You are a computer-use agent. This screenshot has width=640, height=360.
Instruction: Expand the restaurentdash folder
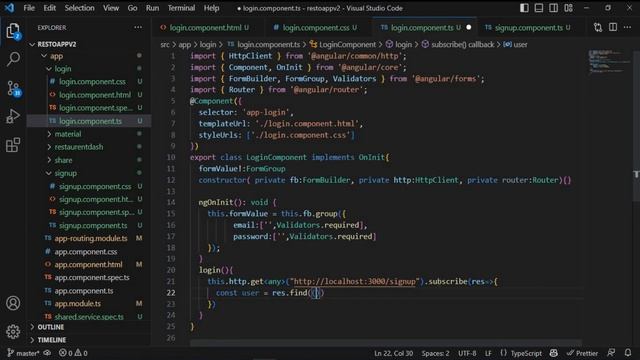pos(49,147)
